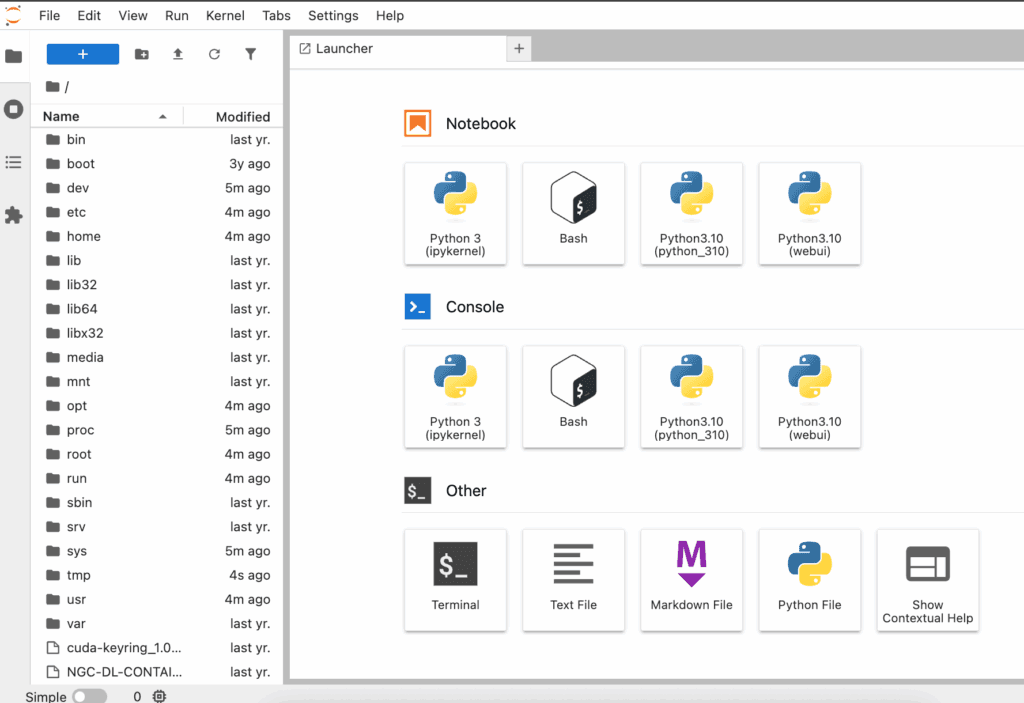
Task: Open the usr folder in file list
Action: [76, 600]
